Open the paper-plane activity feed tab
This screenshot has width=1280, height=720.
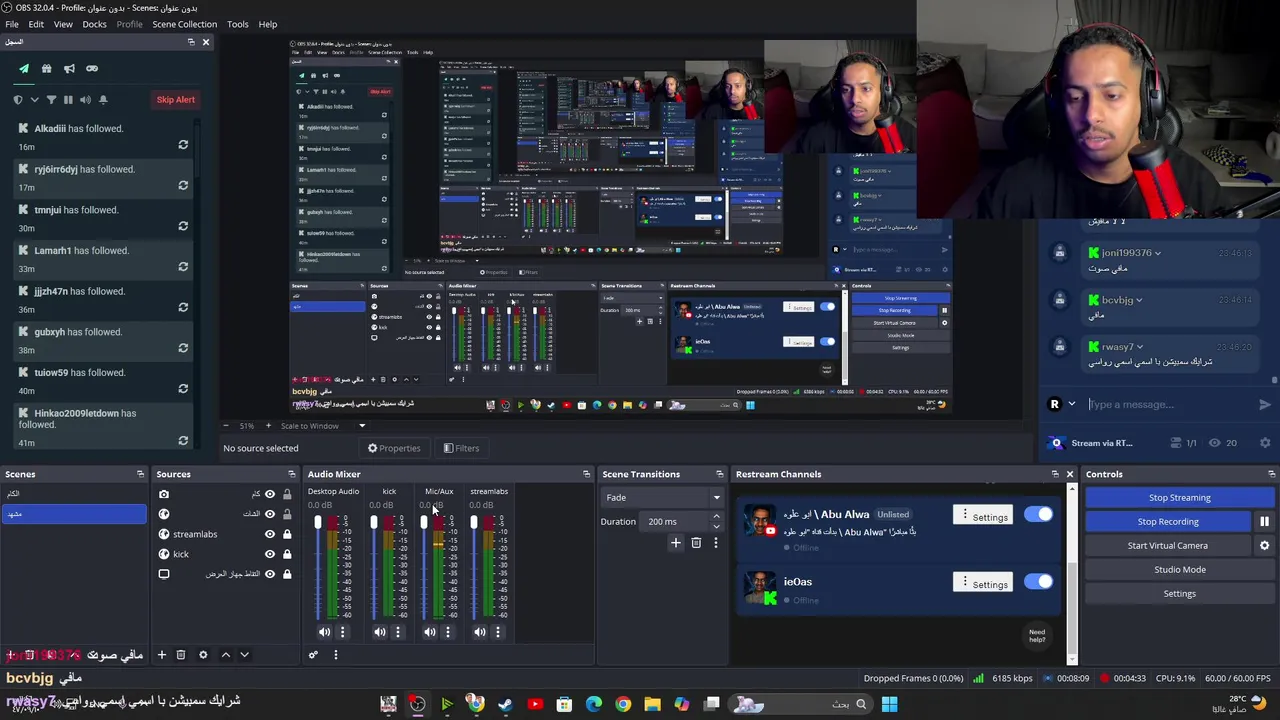[24, 69]
